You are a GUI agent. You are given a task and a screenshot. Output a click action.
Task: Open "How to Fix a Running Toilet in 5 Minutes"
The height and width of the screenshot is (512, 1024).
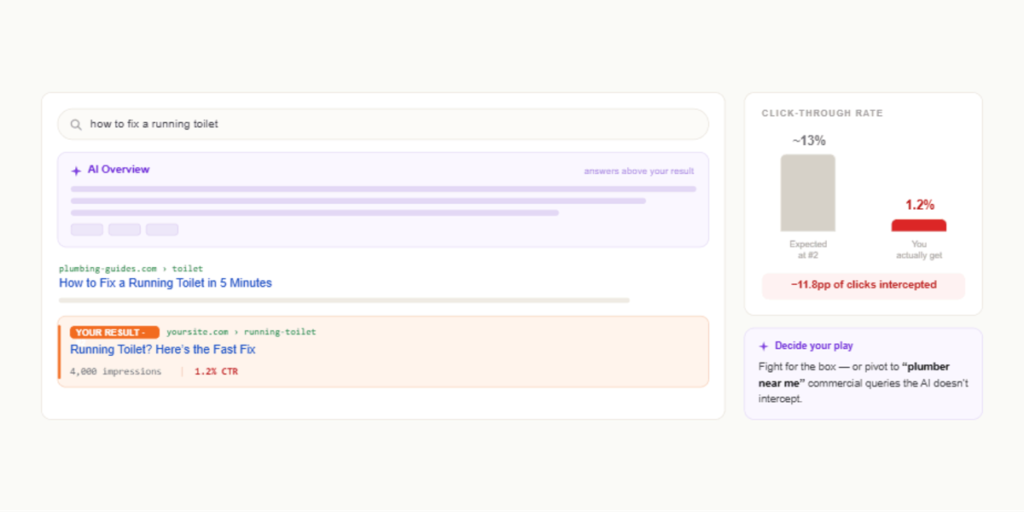click(x=165, y=283)
